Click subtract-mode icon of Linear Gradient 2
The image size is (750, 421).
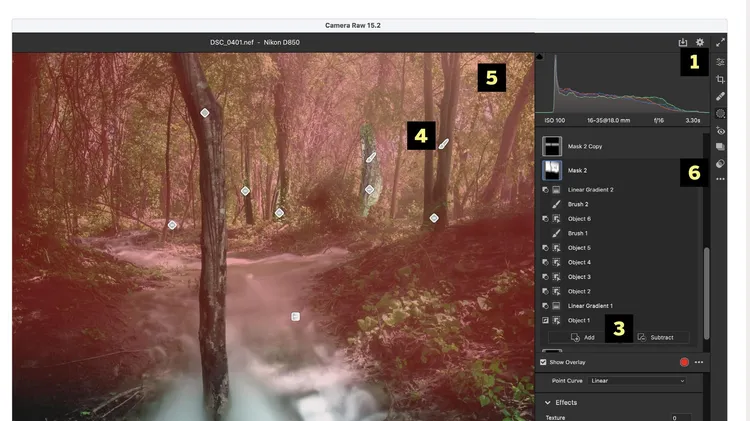(545, 190)
